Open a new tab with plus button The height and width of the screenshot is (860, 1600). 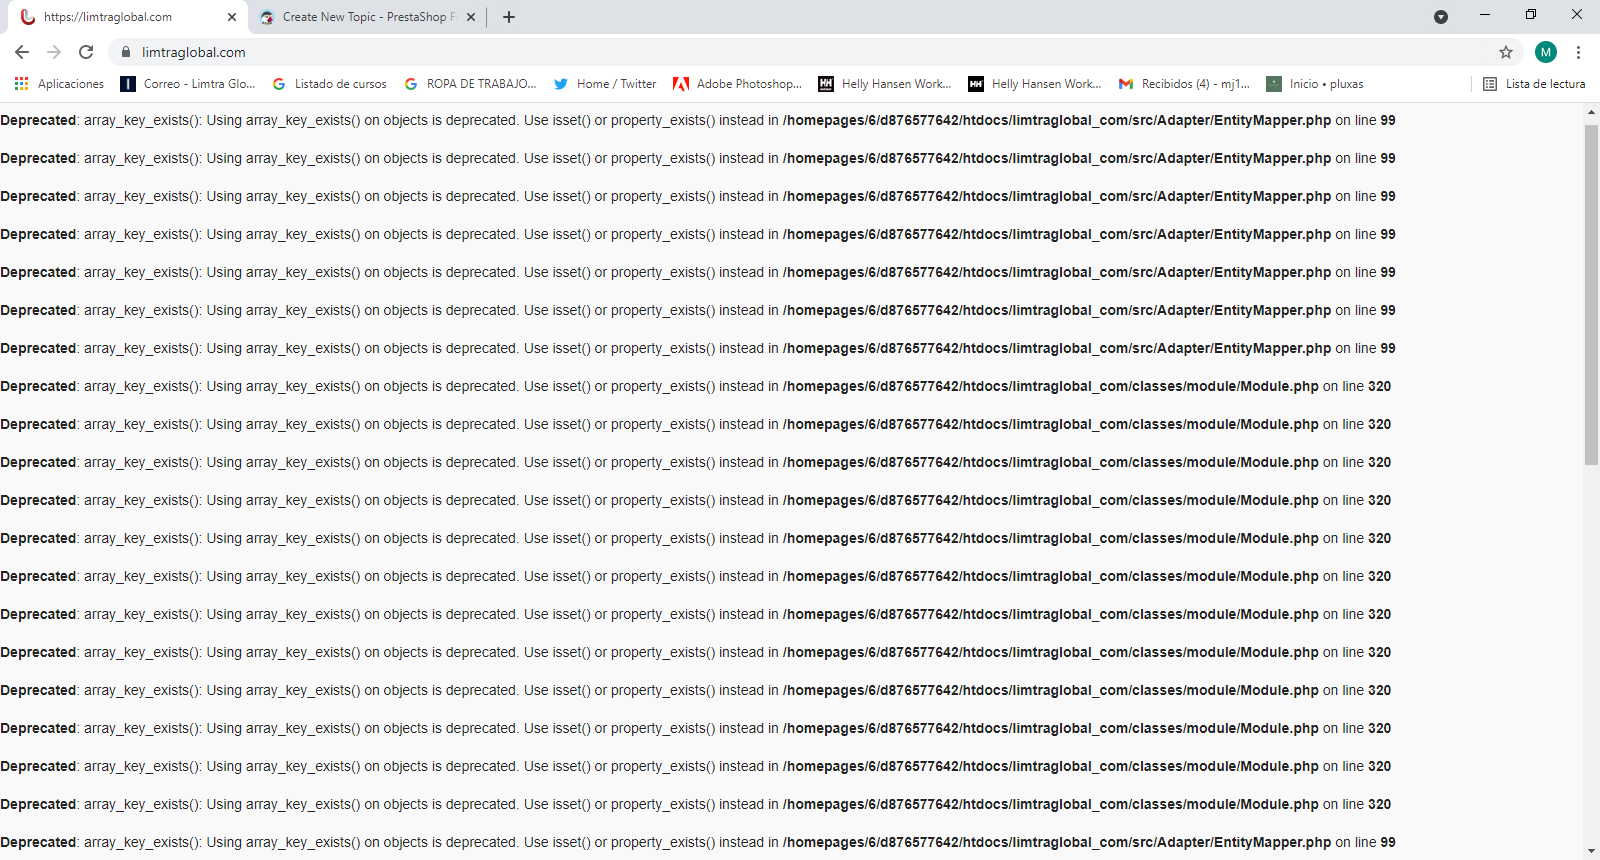coord(509,17)
